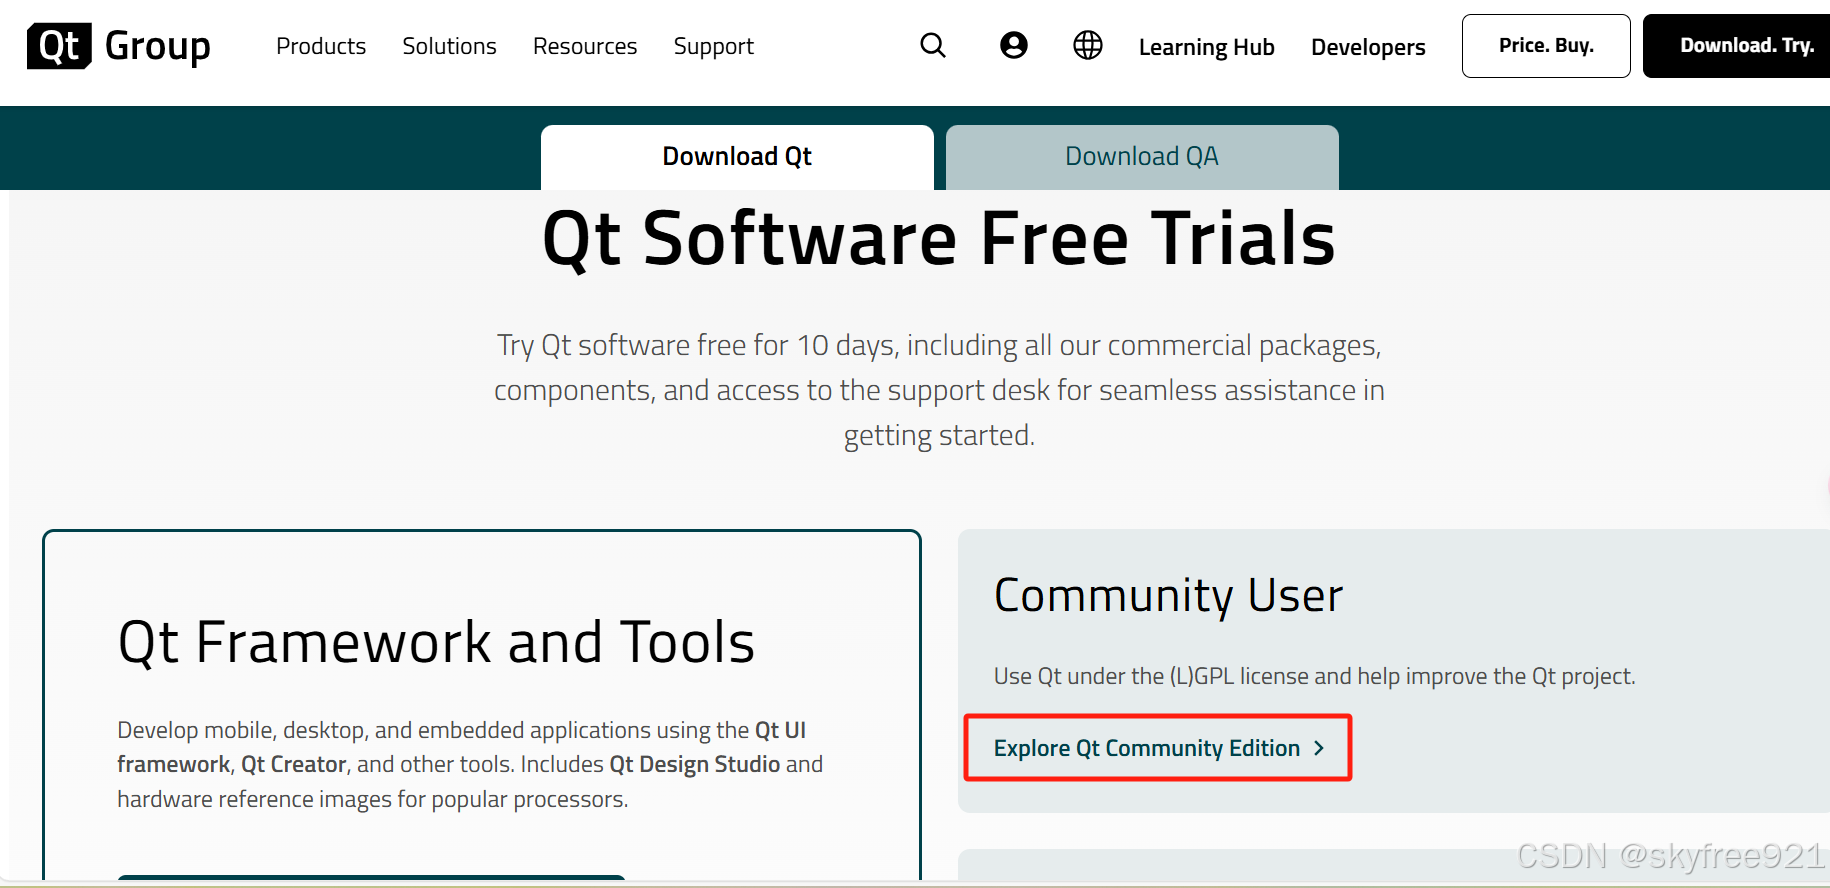
Task: Click the Qt Framework and Tools heading
Action: tap(436, 642)
